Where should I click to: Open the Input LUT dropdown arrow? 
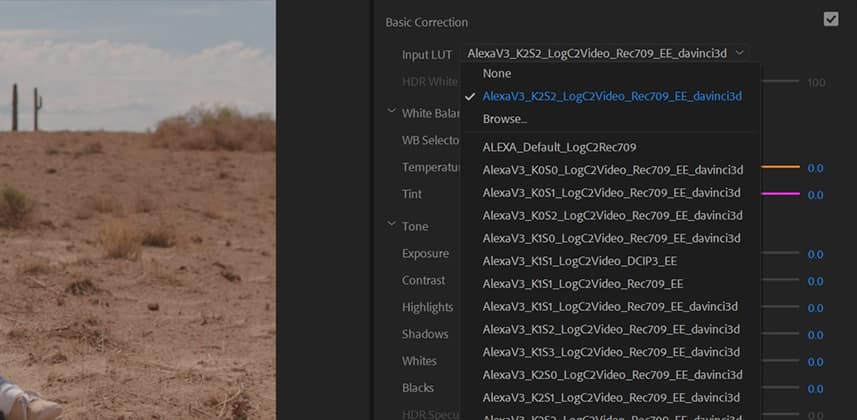[x=739, y=52]
